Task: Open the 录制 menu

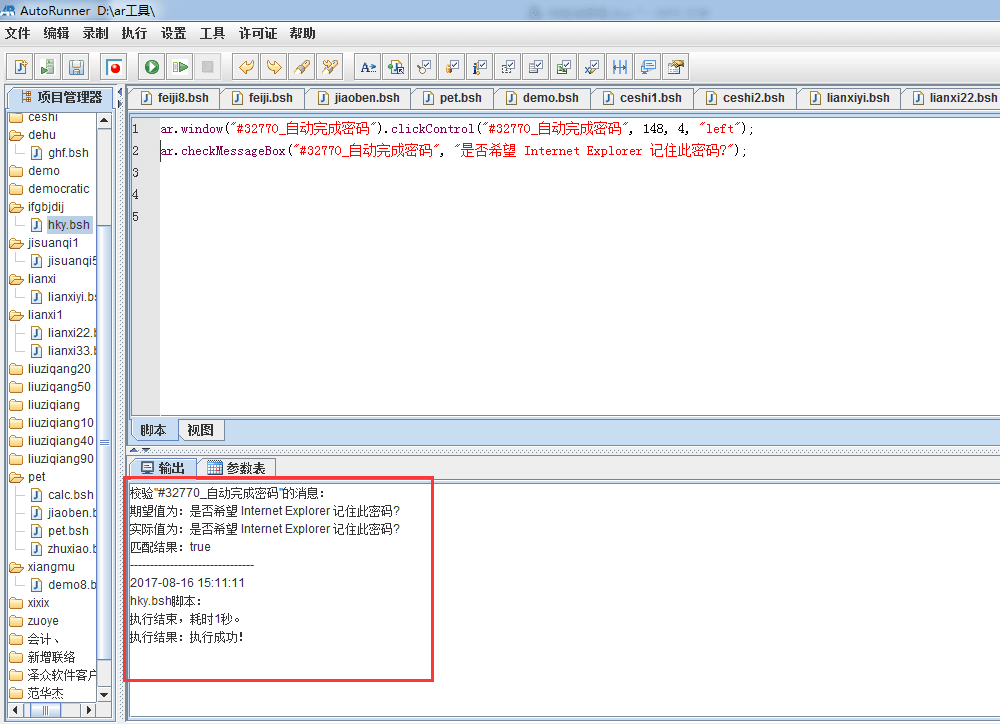Action: 95,33
